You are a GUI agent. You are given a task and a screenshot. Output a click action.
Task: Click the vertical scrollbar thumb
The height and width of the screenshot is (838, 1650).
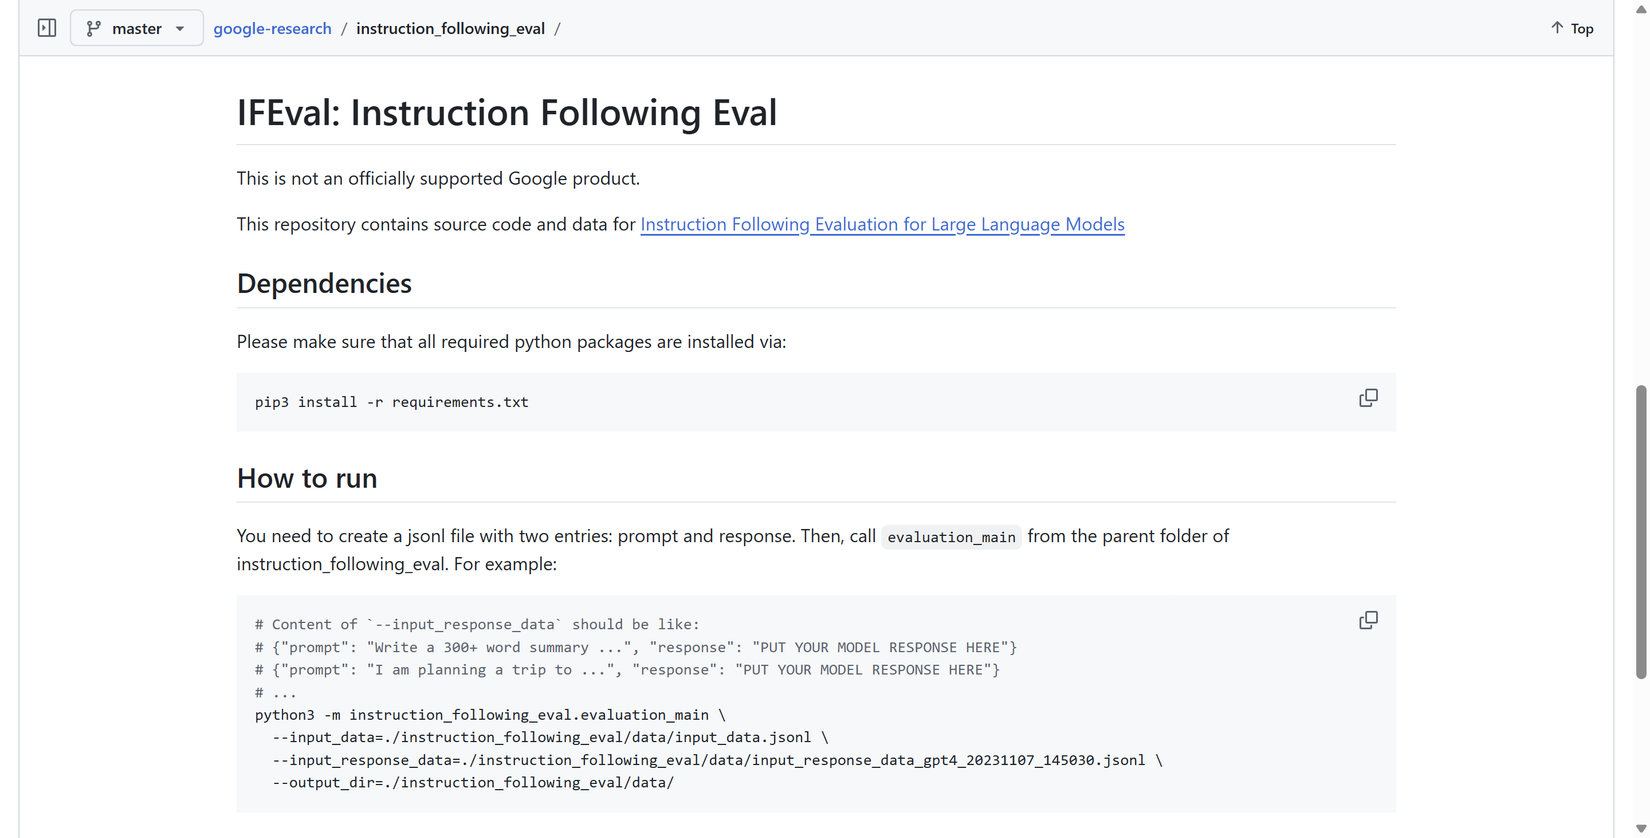pos(1641,530)
